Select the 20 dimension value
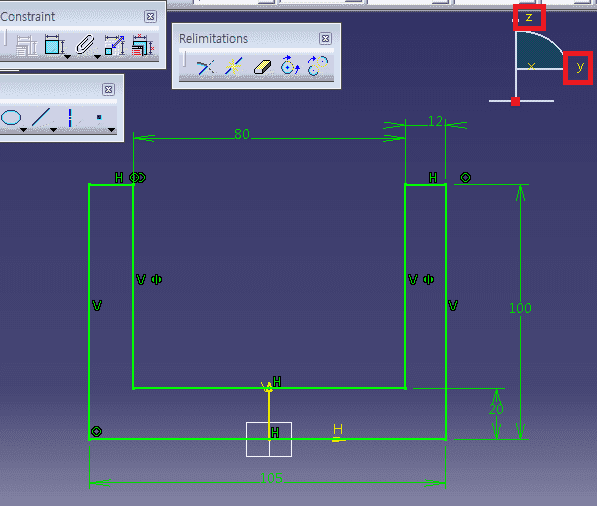 coord(496,409)
